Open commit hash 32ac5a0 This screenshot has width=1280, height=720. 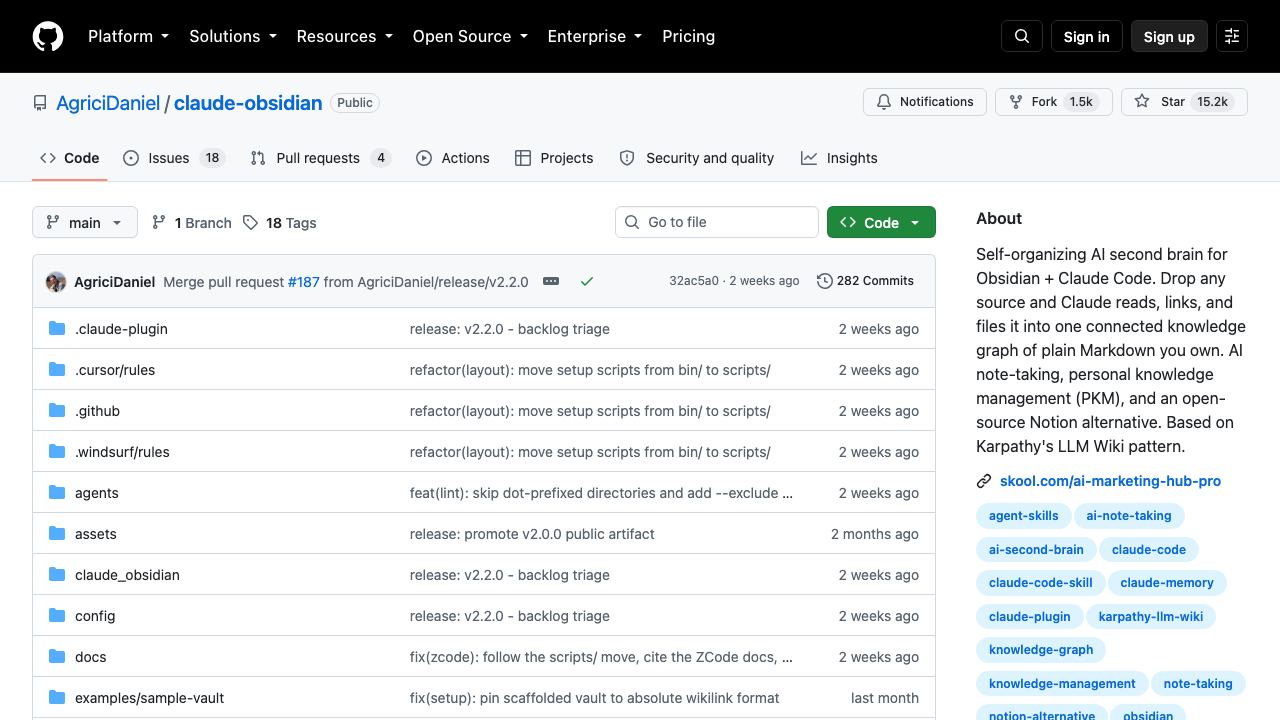[x=694, y=281]
